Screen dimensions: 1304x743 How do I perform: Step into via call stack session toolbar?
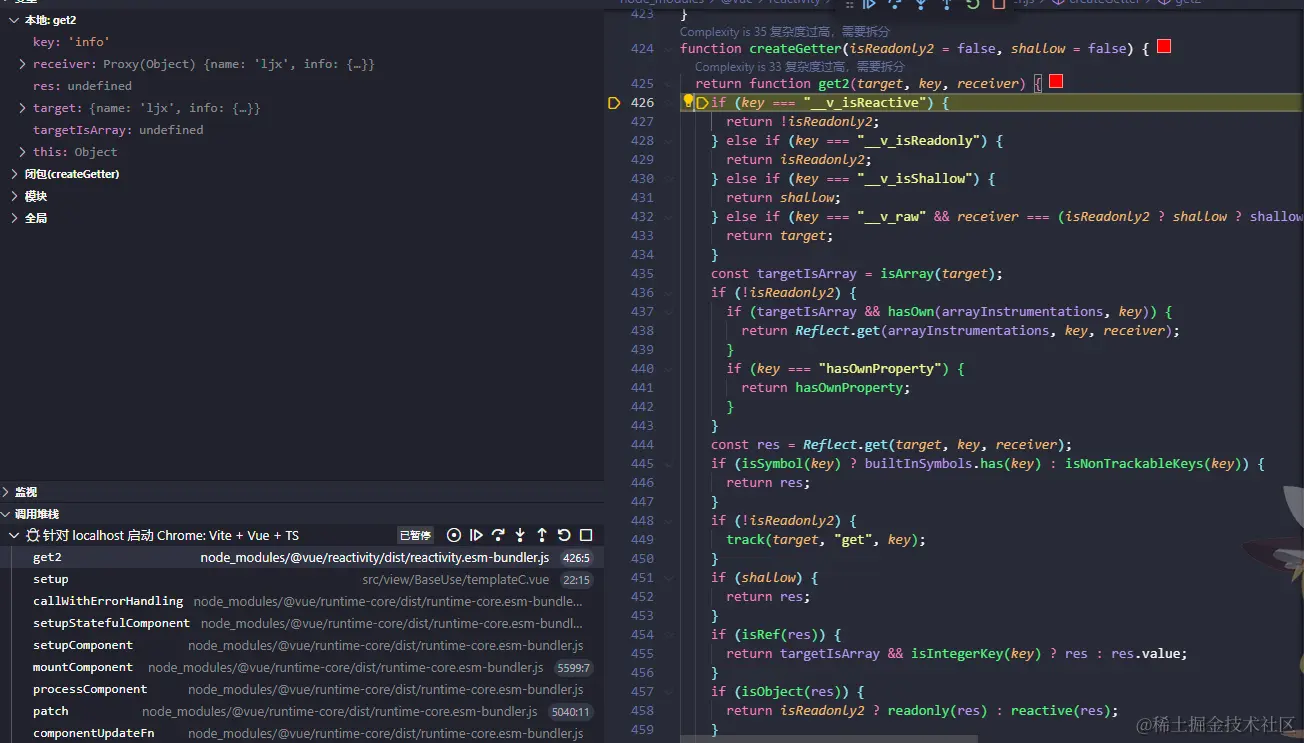tap(520, 535)
